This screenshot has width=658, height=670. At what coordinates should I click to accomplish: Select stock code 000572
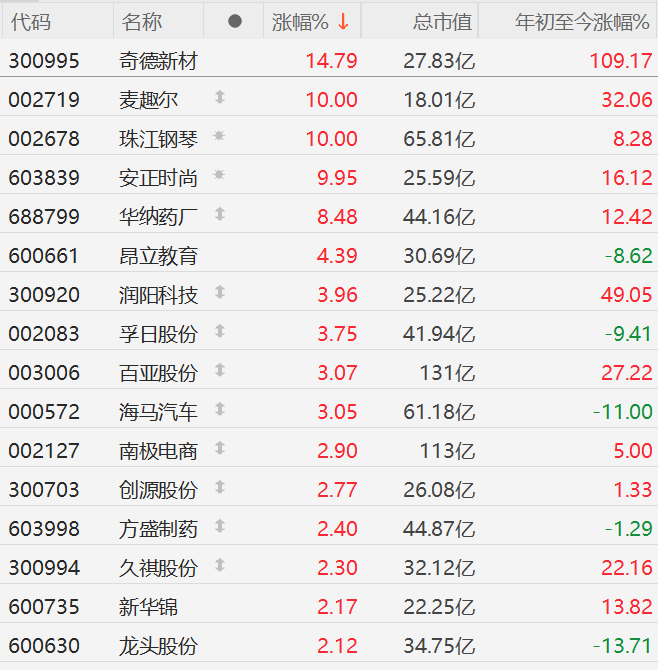tap(44, 412)
